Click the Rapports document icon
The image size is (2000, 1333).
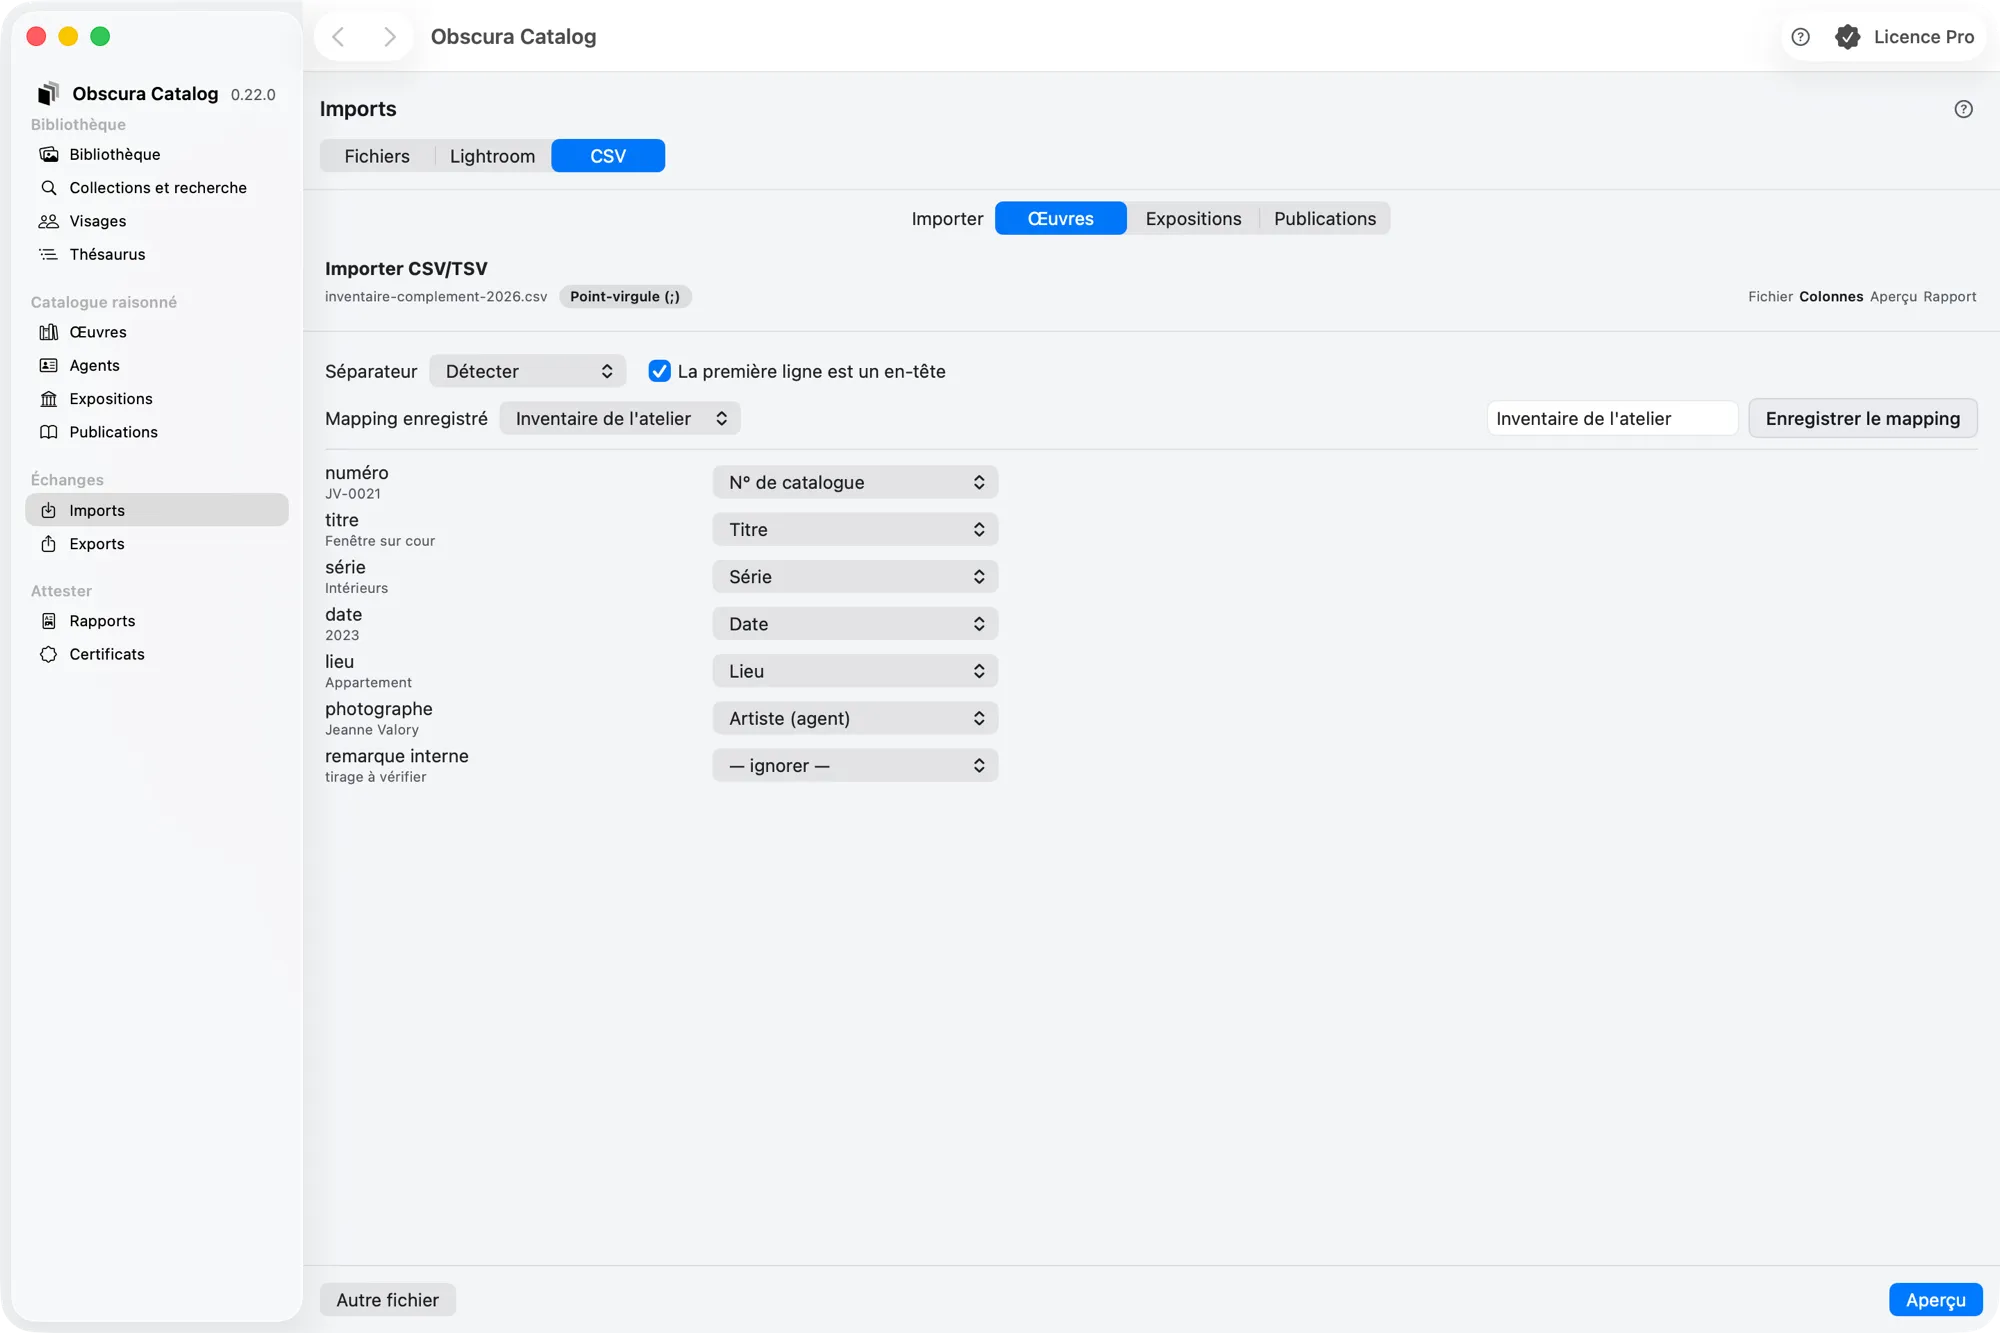click(x=48, y=621)
